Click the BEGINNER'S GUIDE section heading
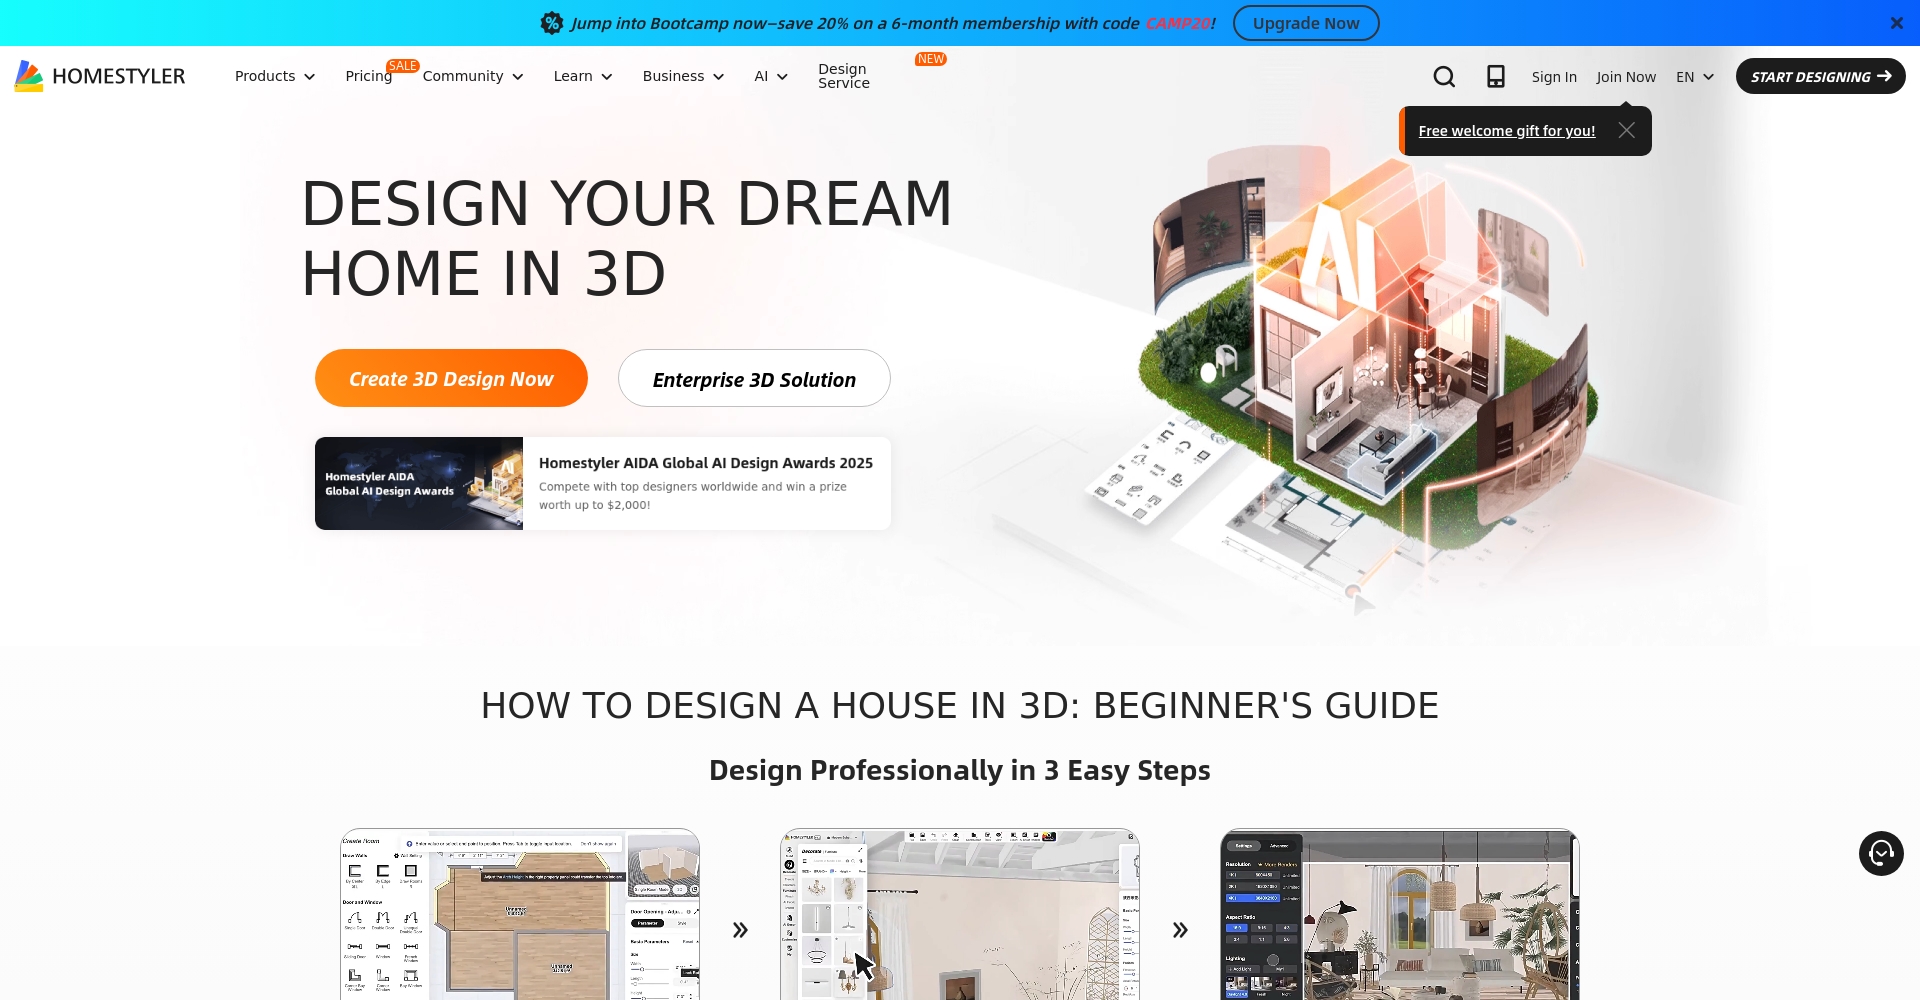Viewport: 1920px width, 1000px height. coord(960,706)
